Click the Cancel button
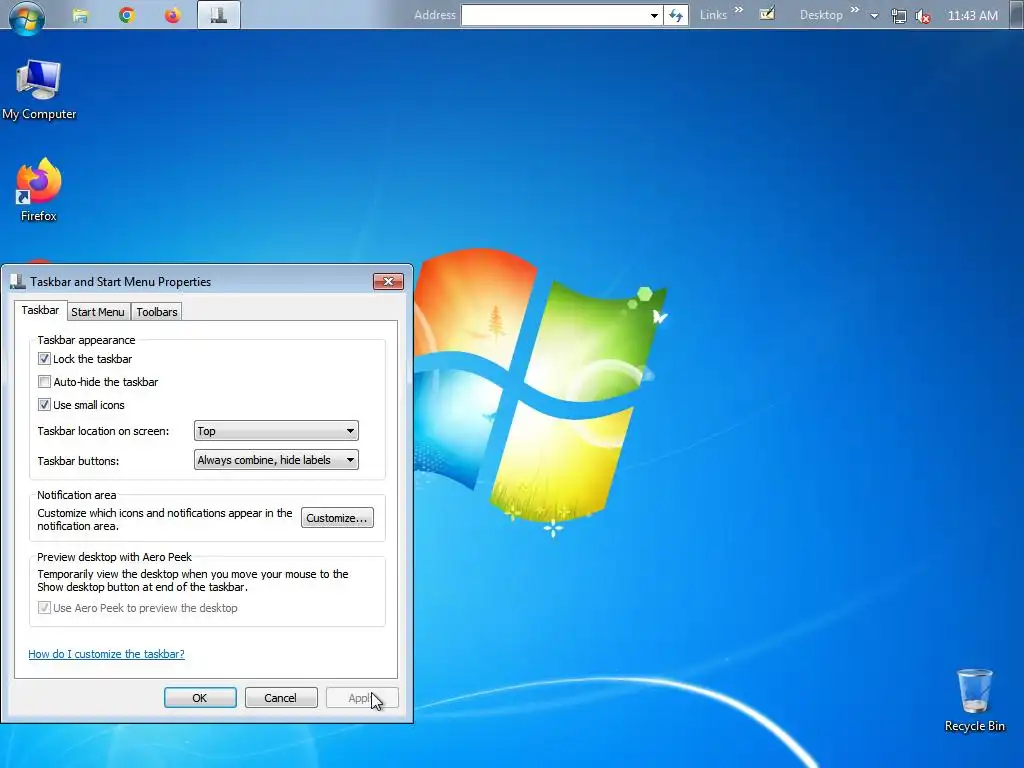 coord(281,697)
